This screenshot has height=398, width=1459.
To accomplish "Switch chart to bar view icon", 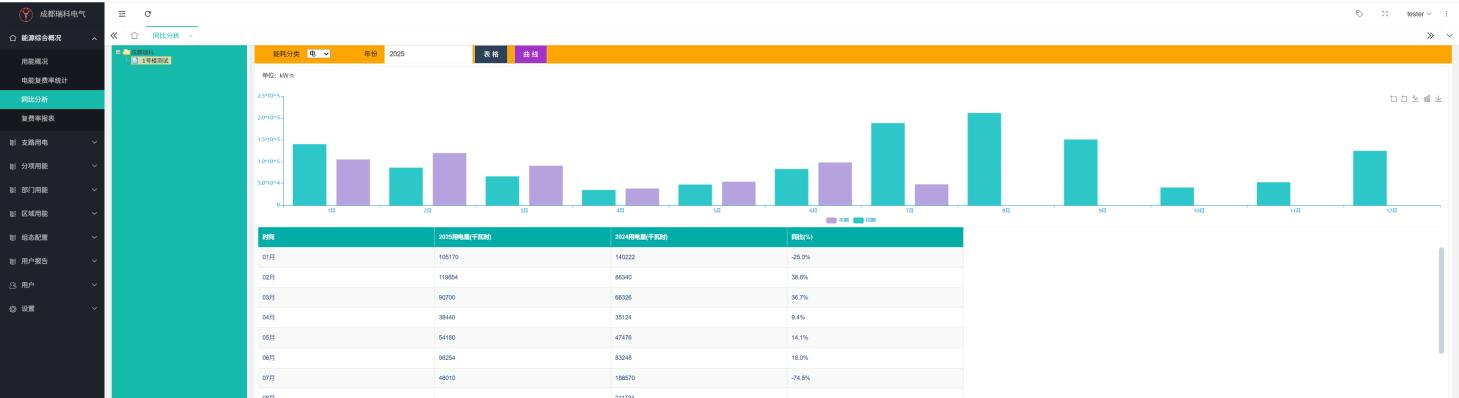I will point(1427,98).
